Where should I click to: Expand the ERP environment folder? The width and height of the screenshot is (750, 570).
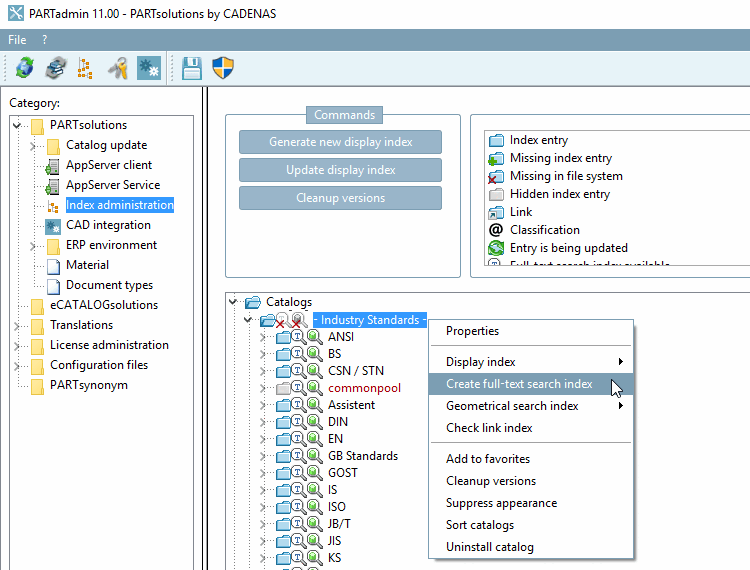34,246
